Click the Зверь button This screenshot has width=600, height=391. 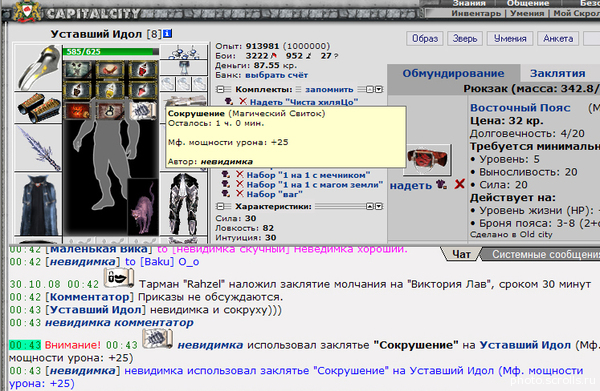465,39
